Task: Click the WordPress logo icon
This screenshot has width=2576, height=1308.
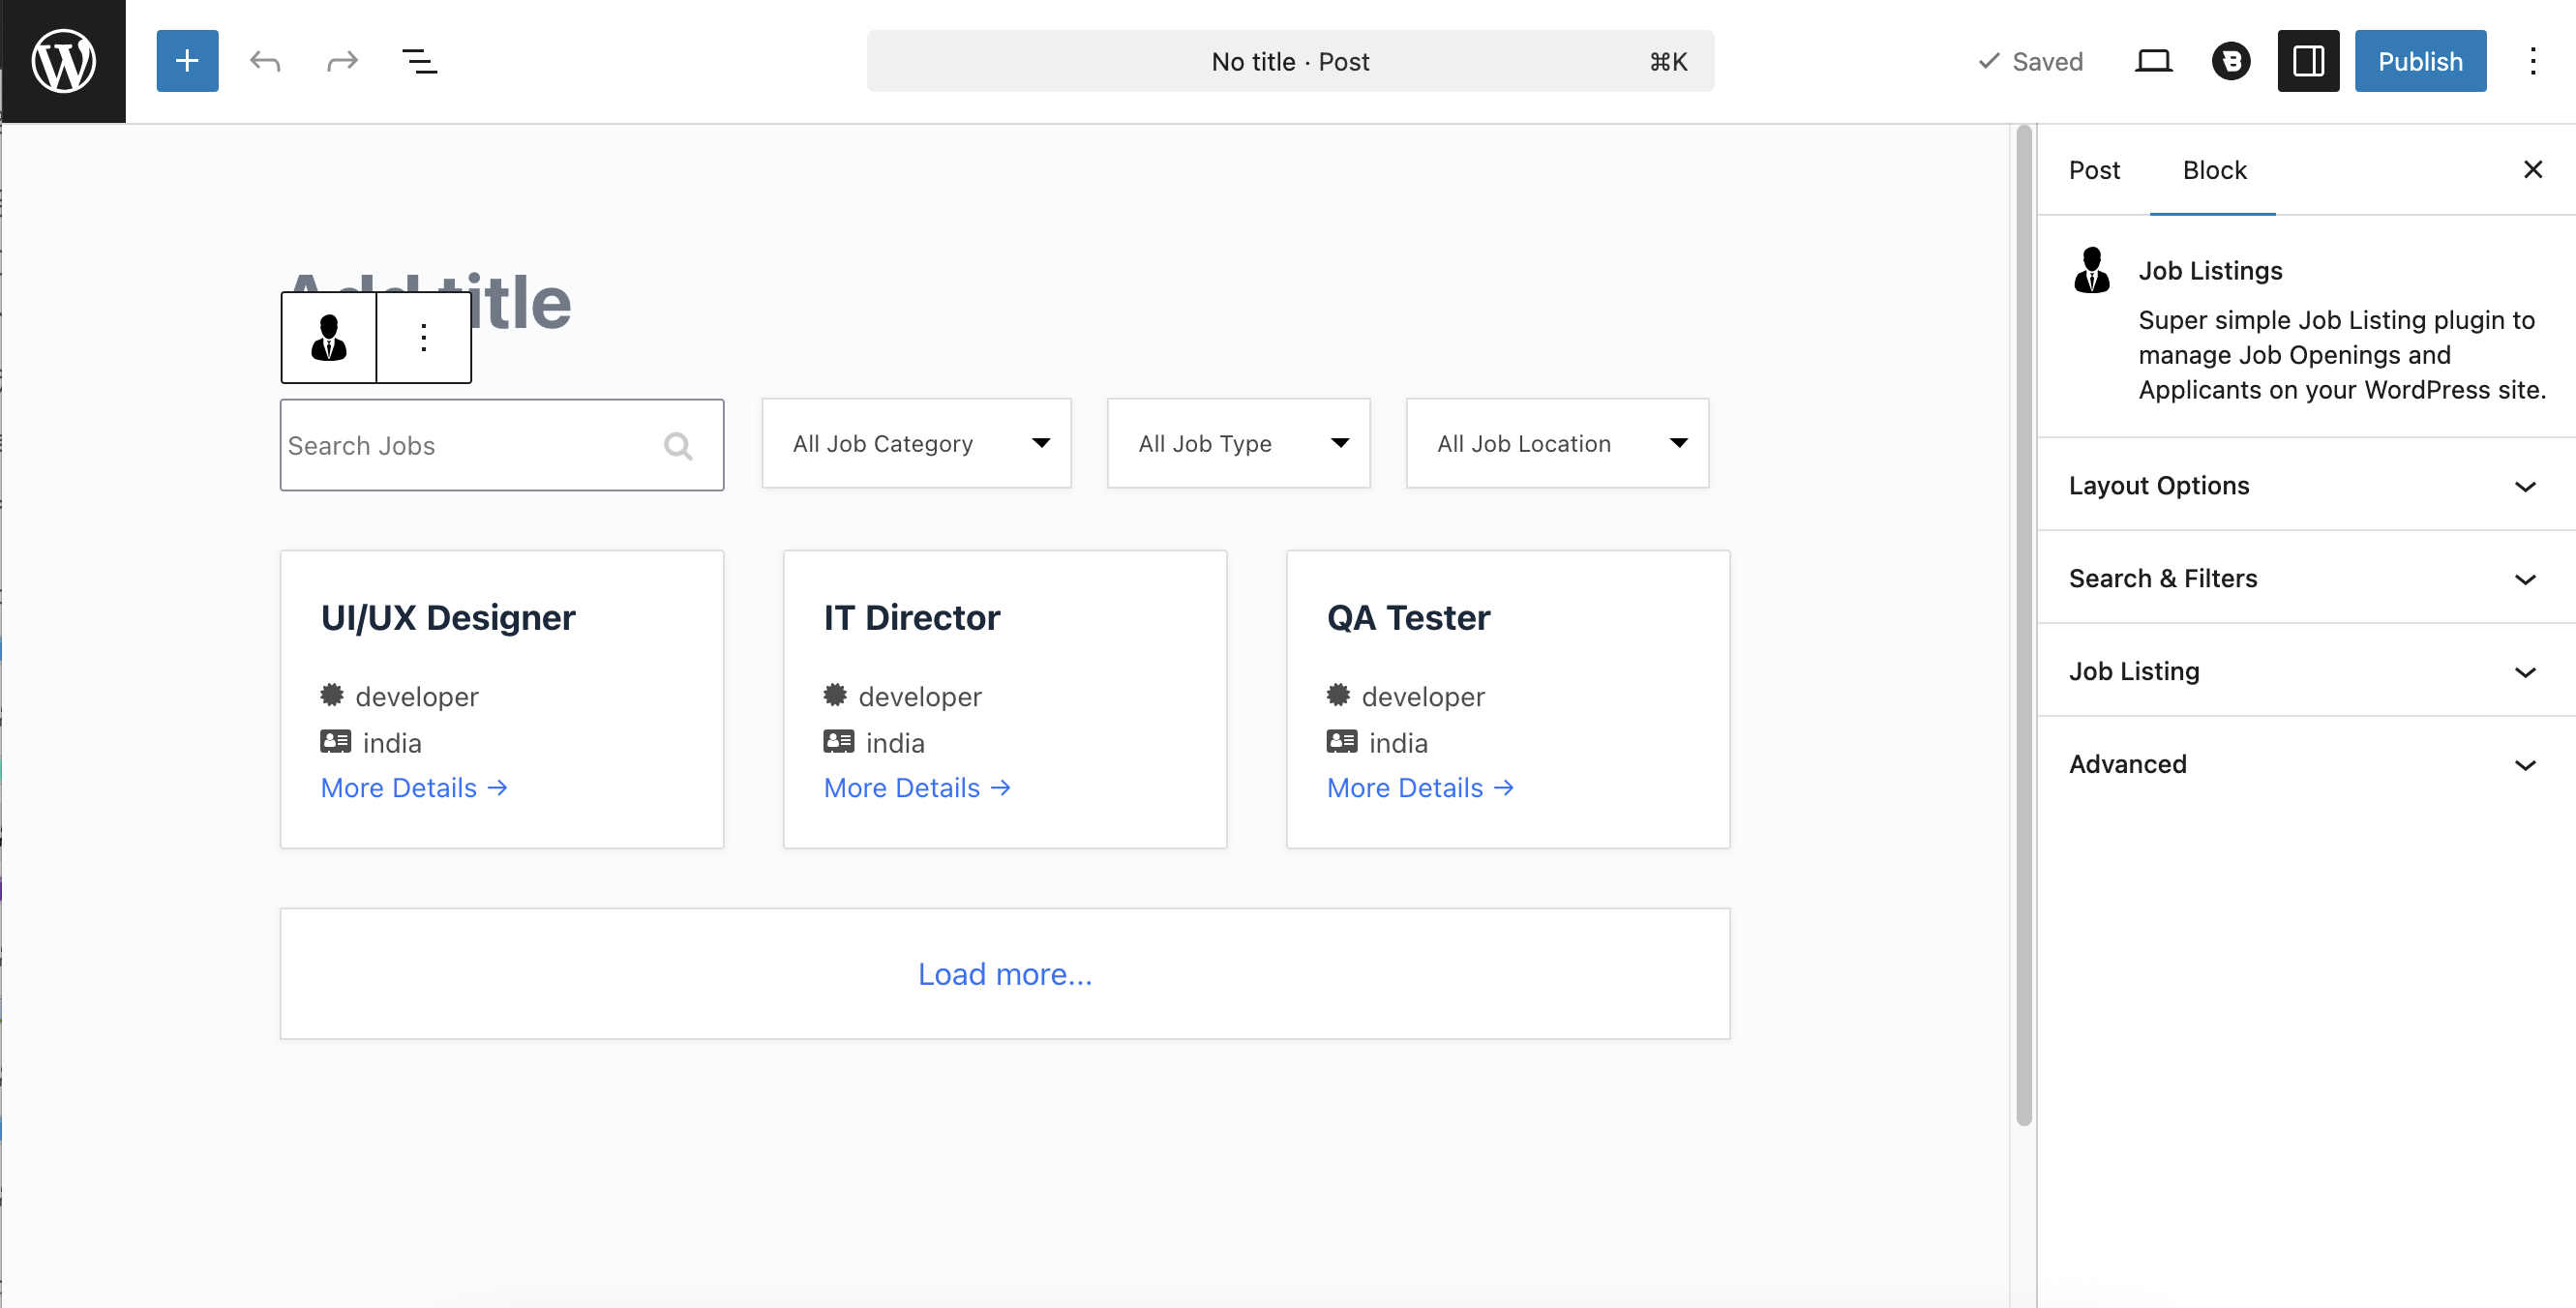Action: point(63,61)
